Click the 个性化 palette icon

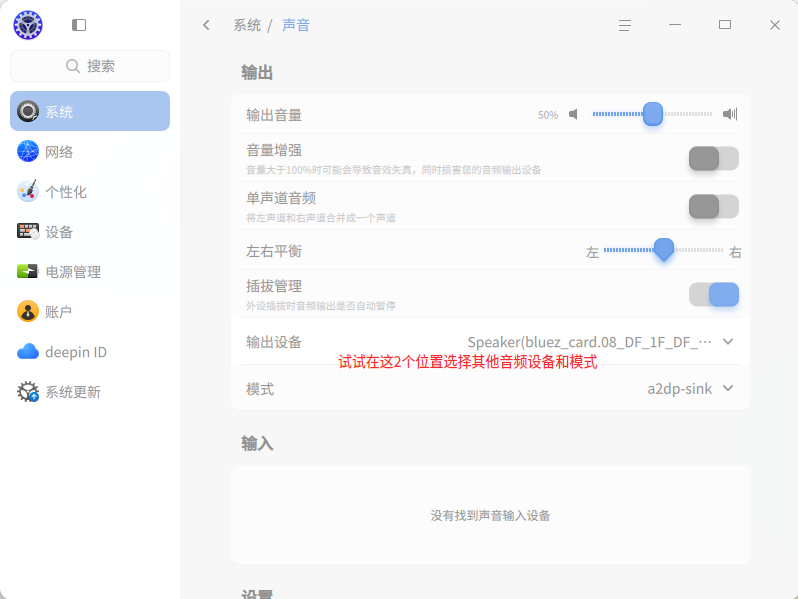coord(28,191)
